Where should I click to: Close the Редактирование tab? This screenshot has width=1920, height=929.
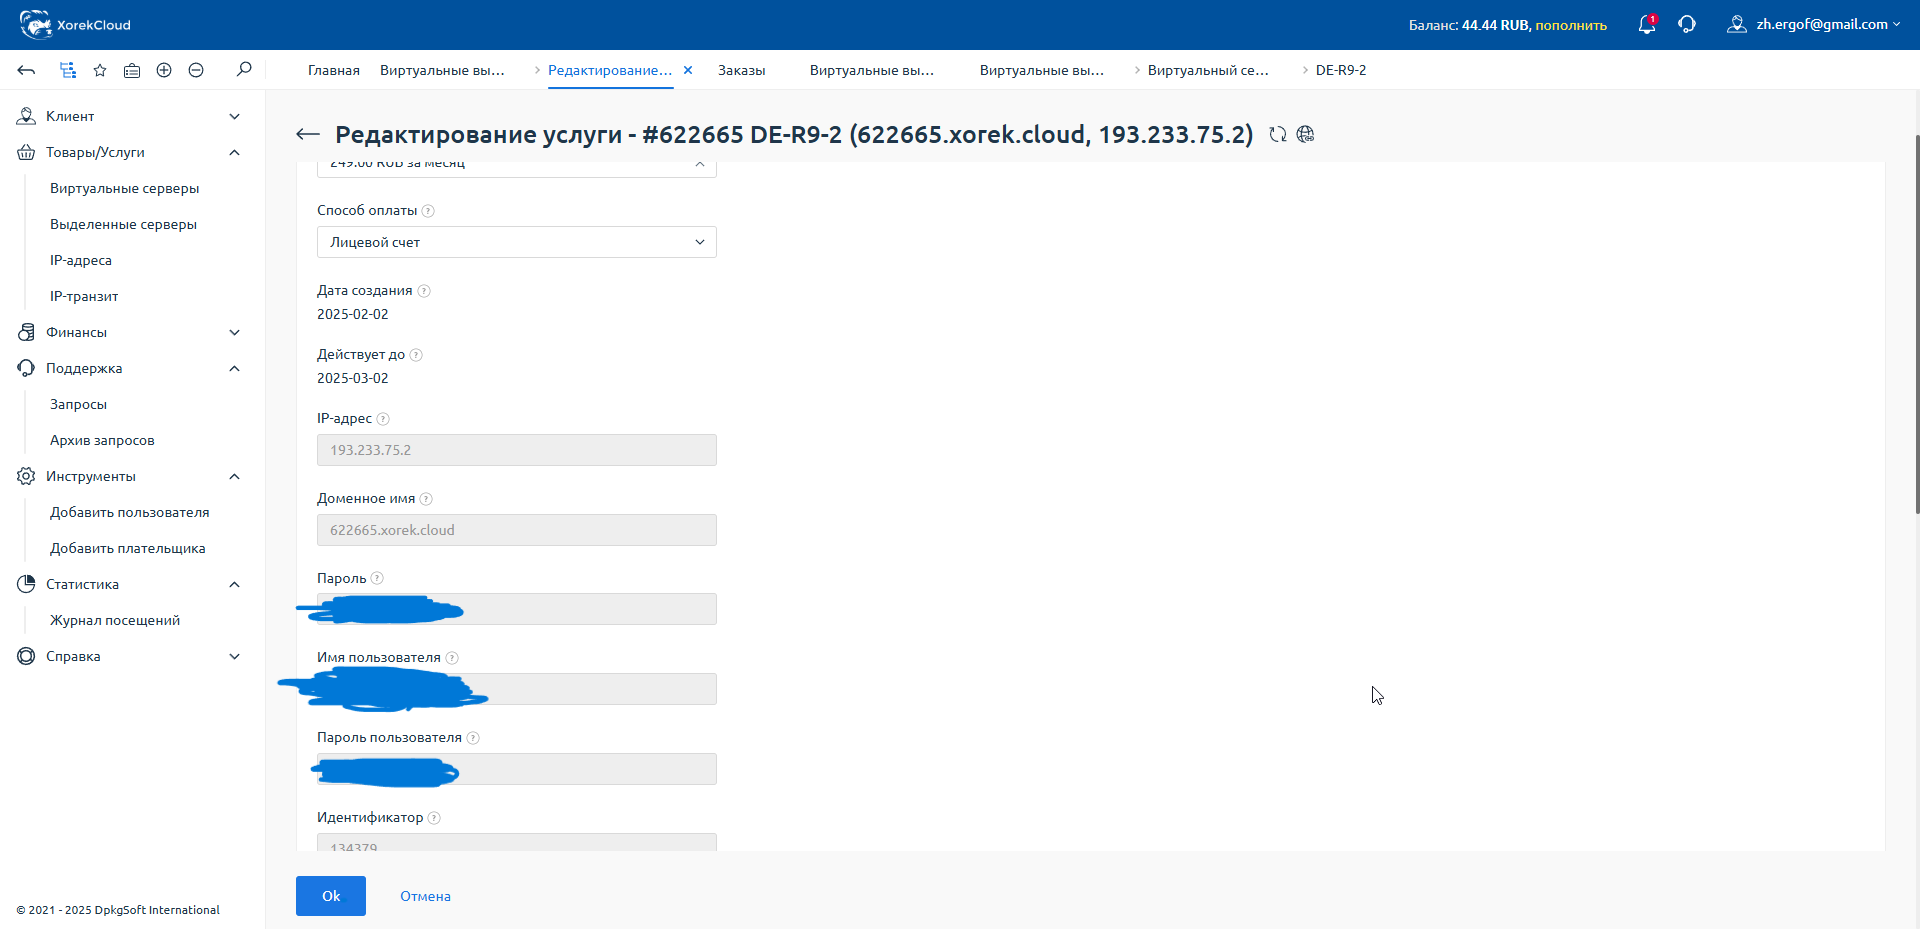click(x=688, y=70)
